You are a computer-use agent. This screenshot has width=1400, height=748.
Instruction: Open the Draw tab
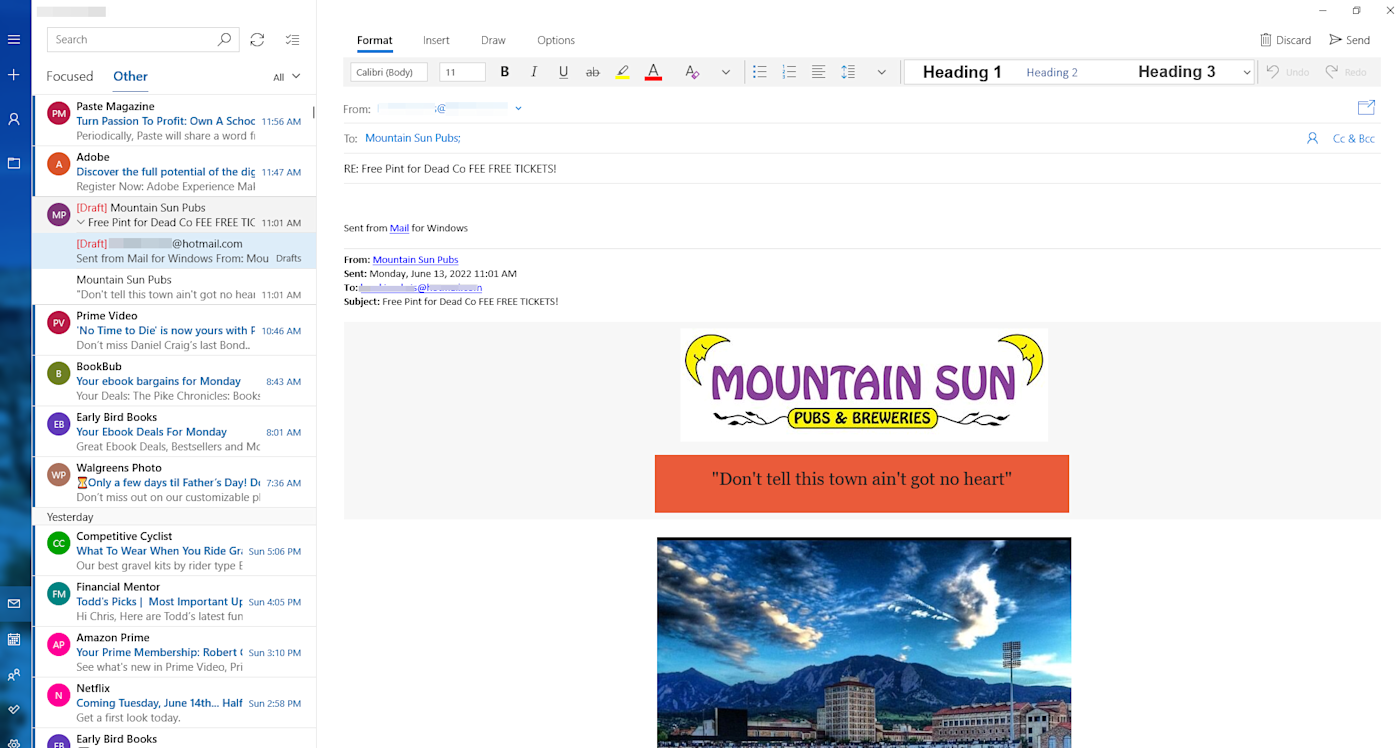tap(493, 40)
